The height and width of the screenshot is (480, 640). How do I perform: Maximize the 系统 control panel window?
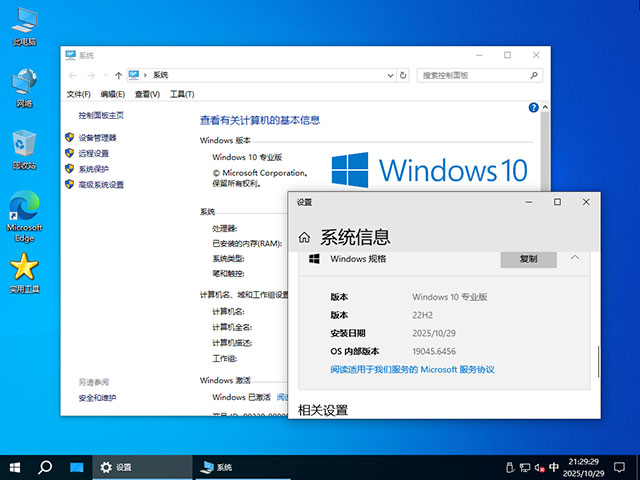coord(507,55)
